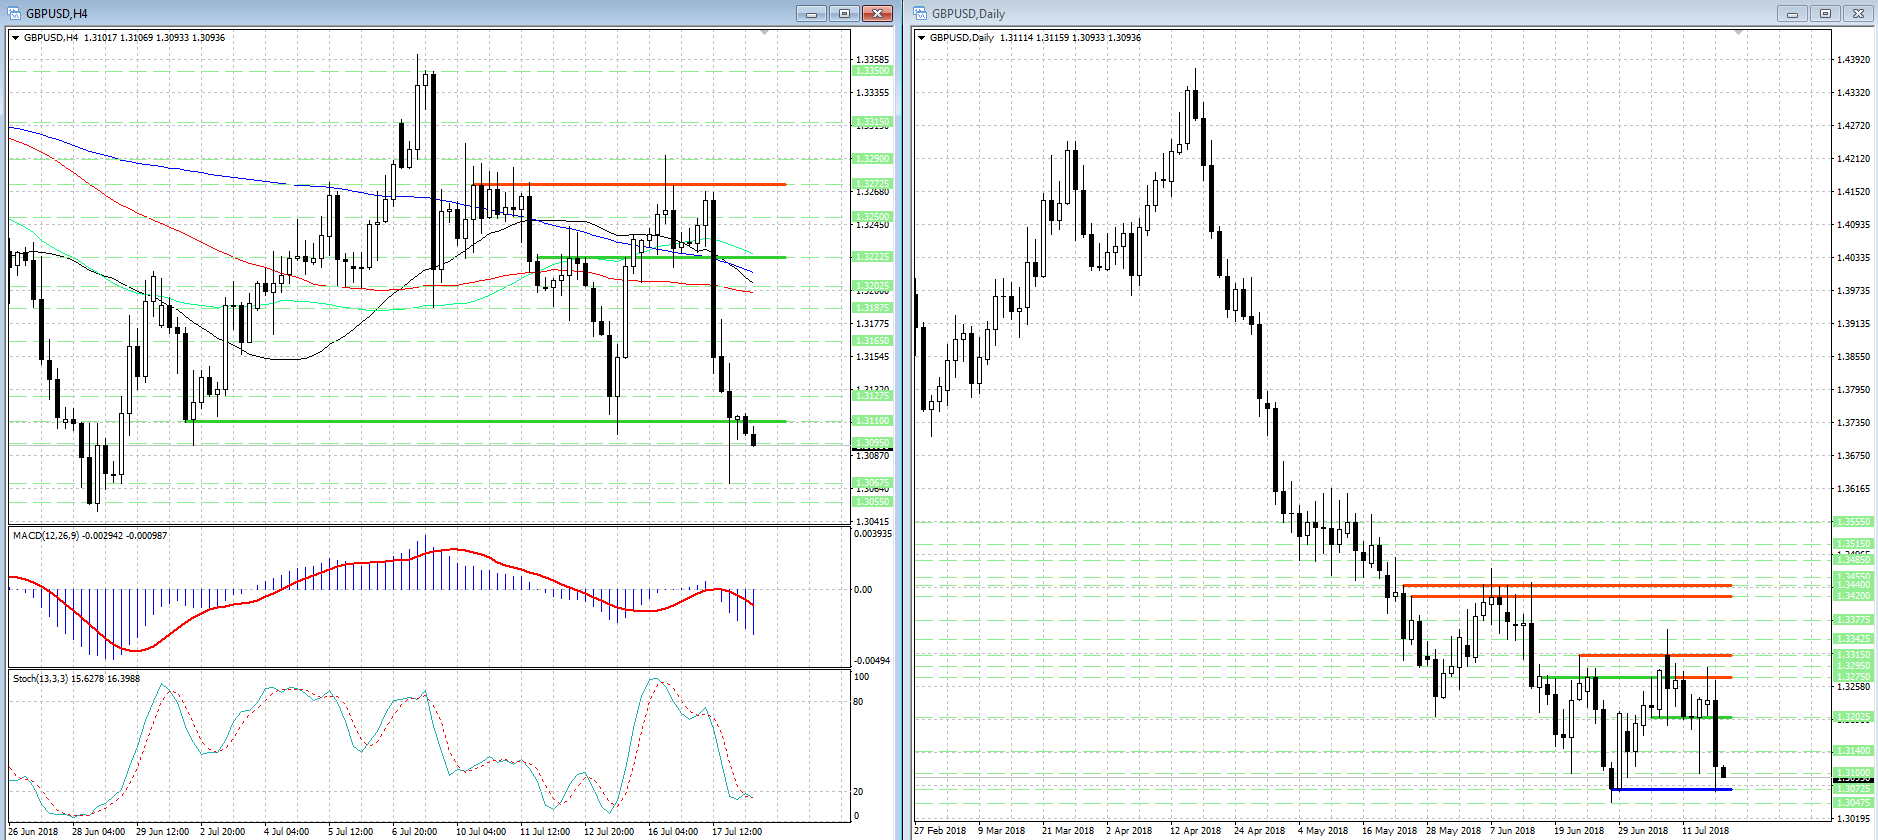
Task: Click the 1.32580 price on Daily scale
Action: 1853,687
